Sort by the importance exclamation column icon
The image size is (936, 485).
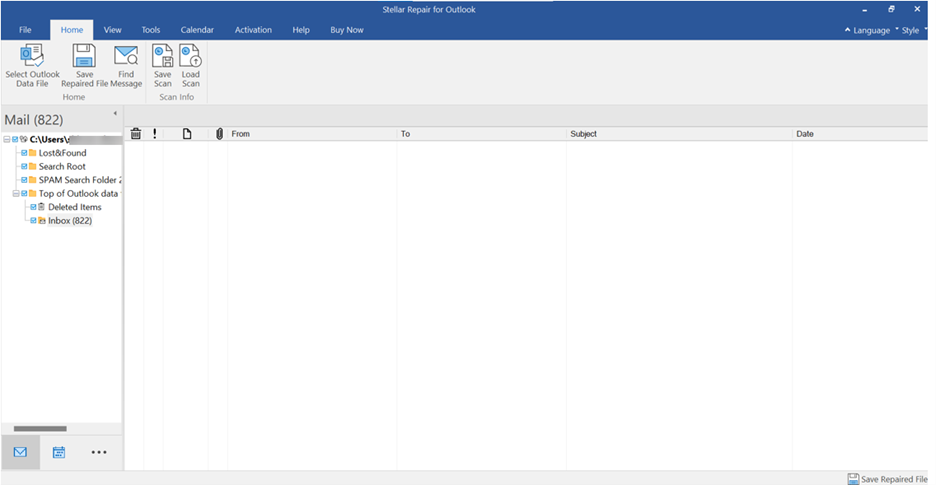(155, 134)
